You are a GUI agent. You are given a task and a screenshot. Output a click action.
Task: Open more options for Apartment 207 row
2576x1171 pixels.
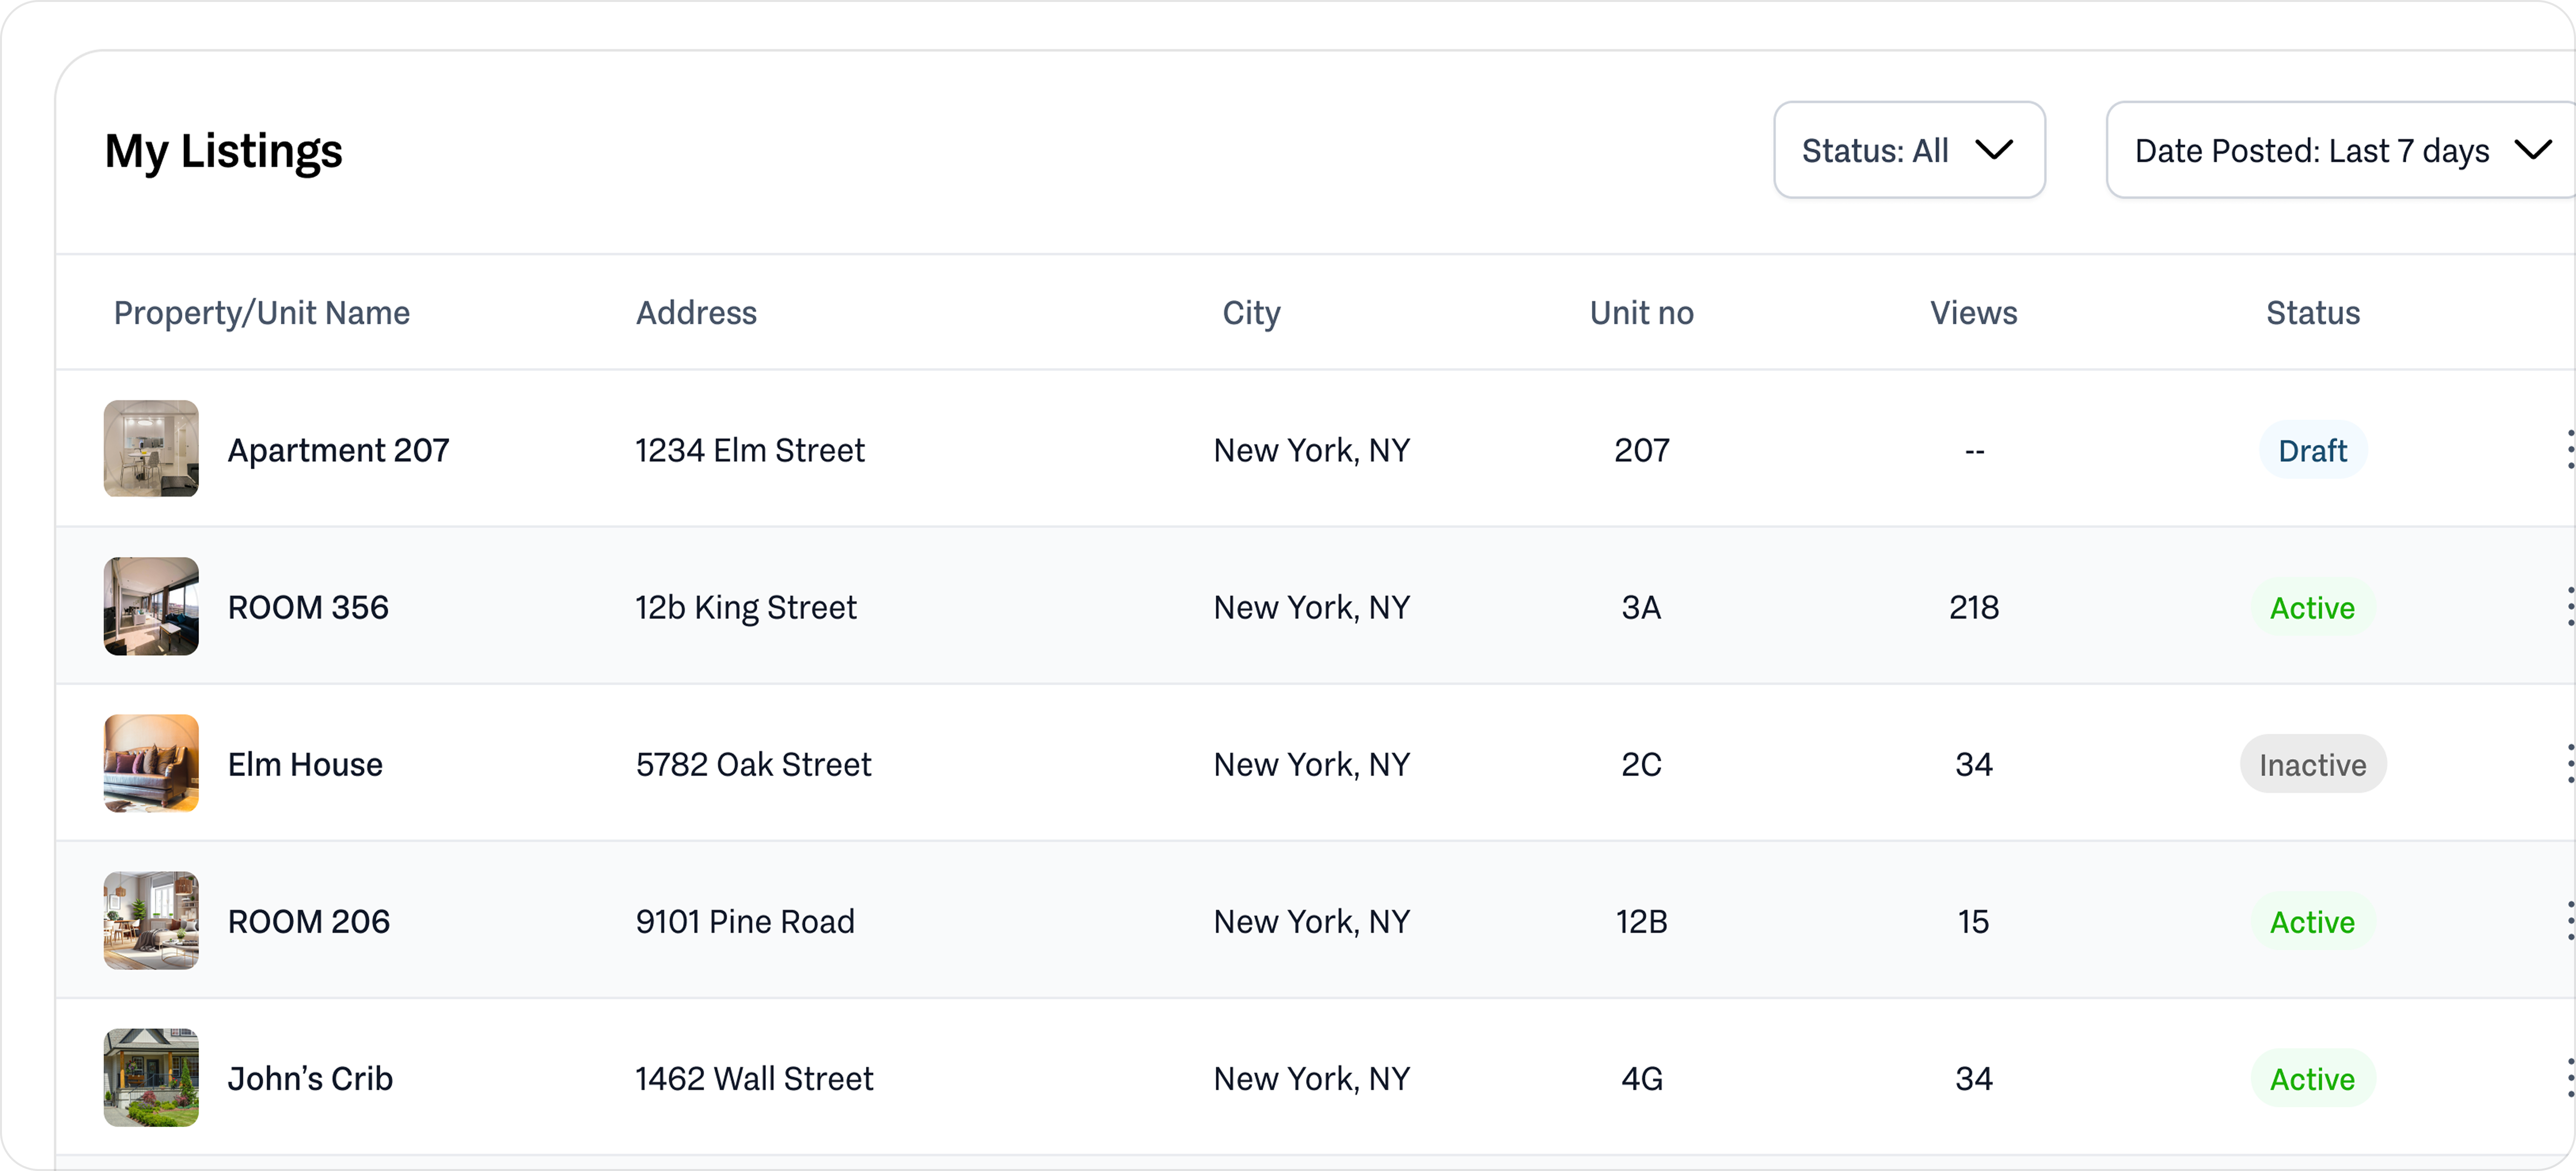click(x=2570, y=450)
